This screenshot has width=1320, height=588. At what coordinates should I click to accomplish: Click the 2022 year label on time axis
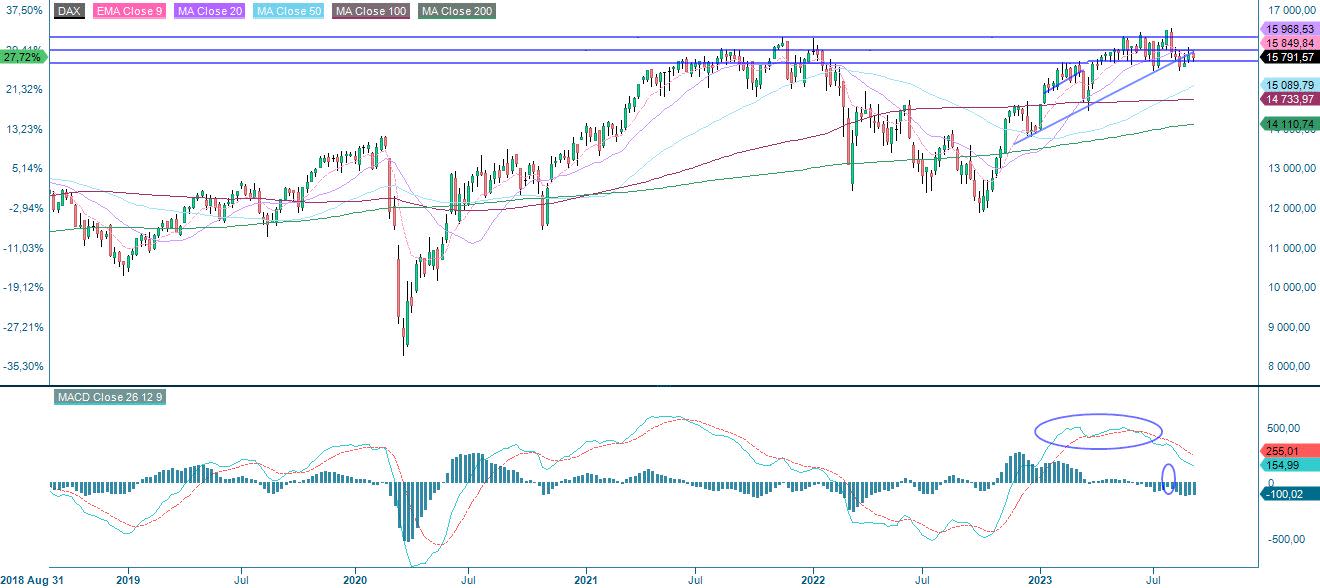click(813, 579)
